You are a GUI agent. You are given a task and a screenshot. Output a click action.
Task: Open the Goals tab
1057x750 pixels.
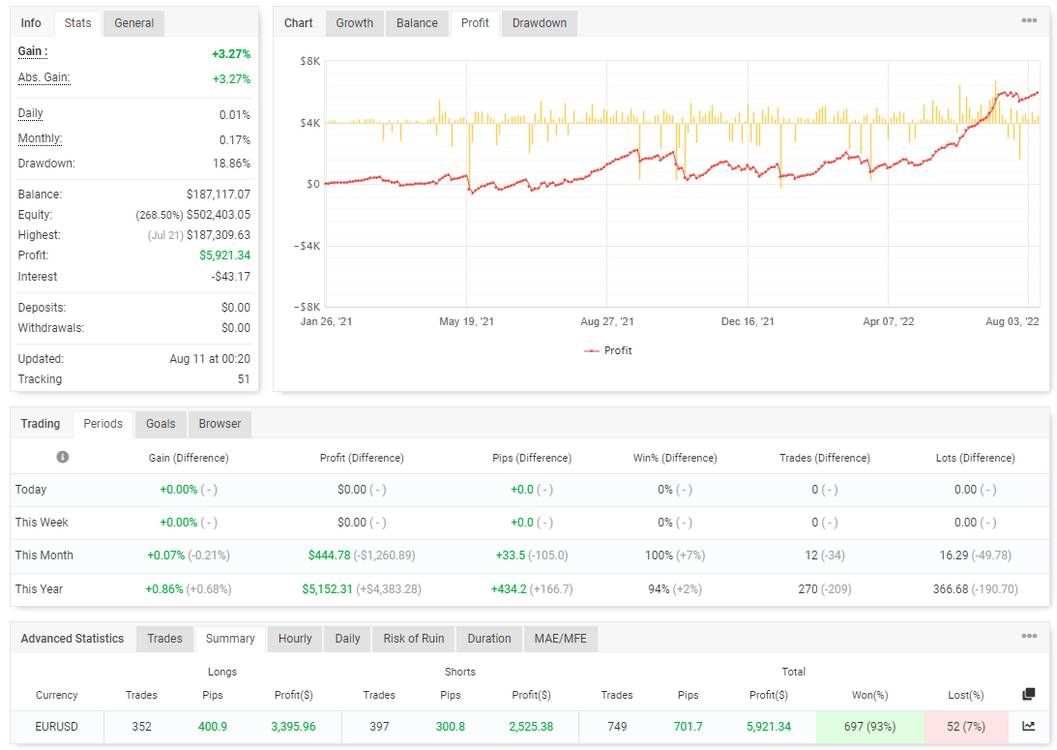[160, 424]
